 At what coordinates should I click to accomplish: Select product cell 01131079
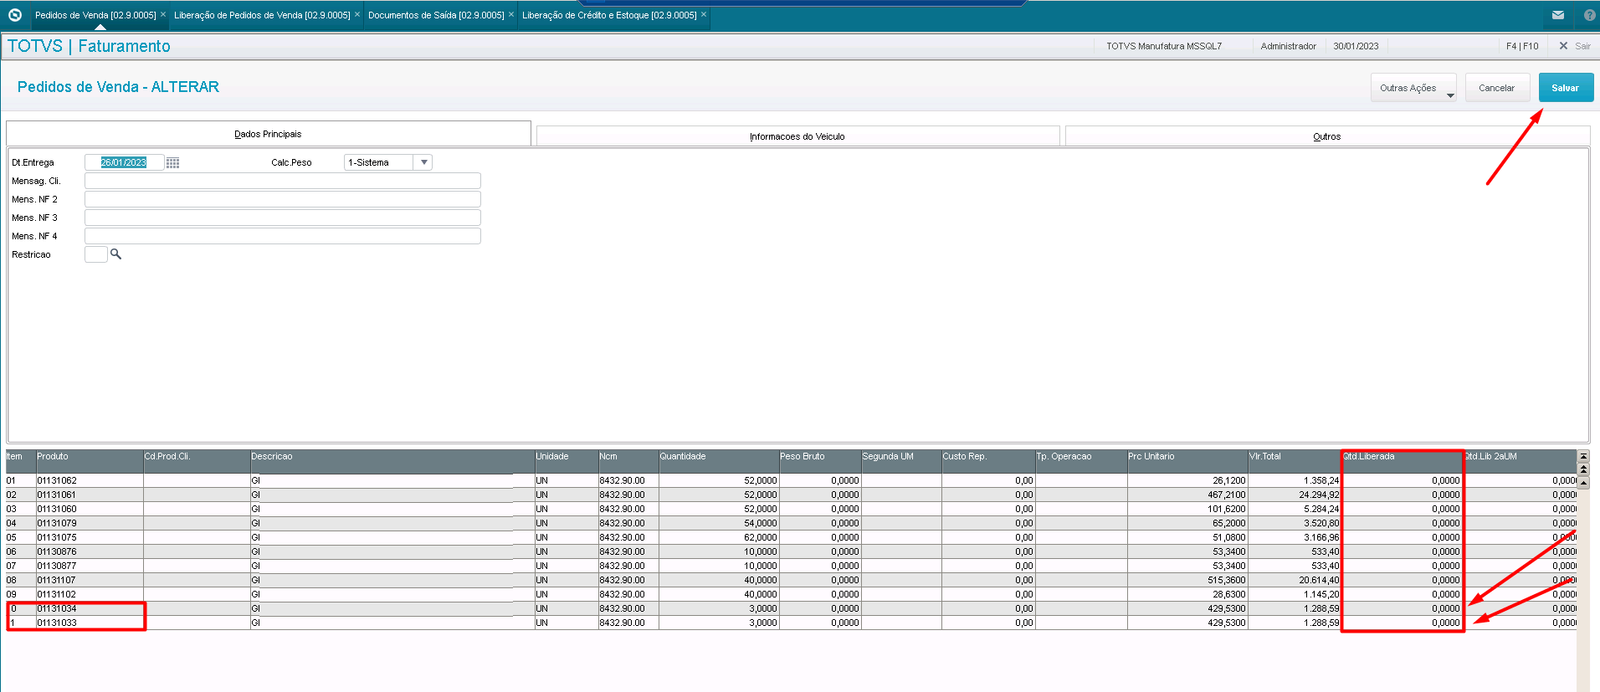89,523
